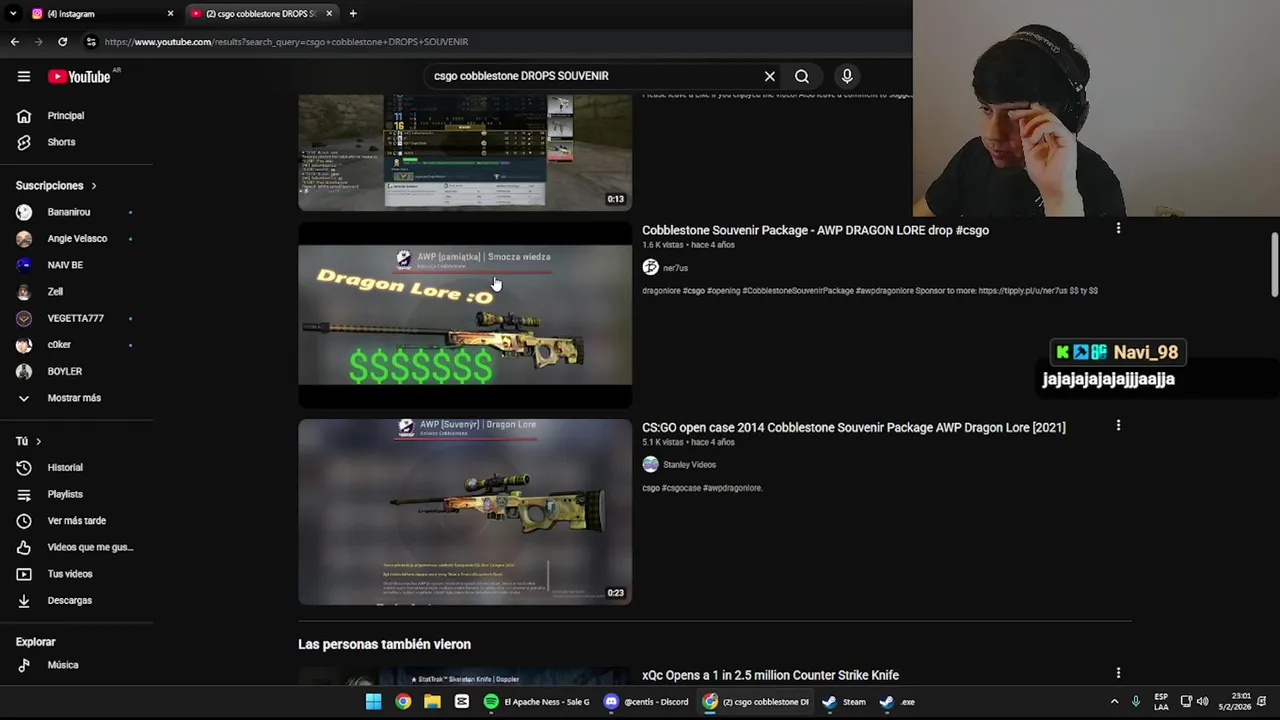Open the 0:23 Stanley Videos thumbnail

point(465,512)
